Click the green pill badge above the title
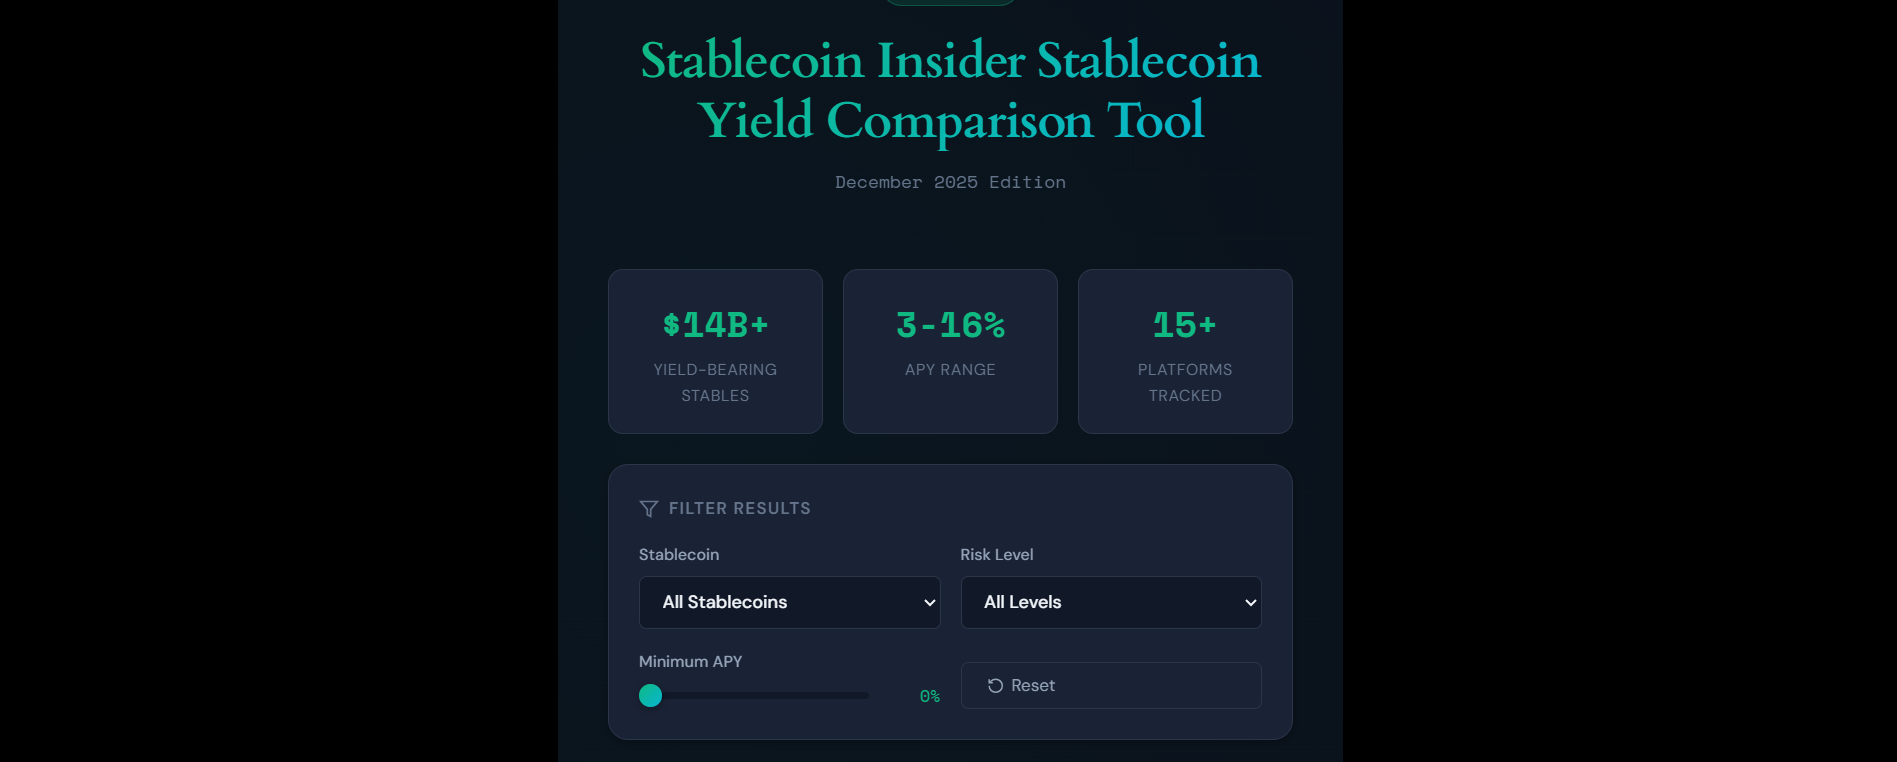 (949, 2)
